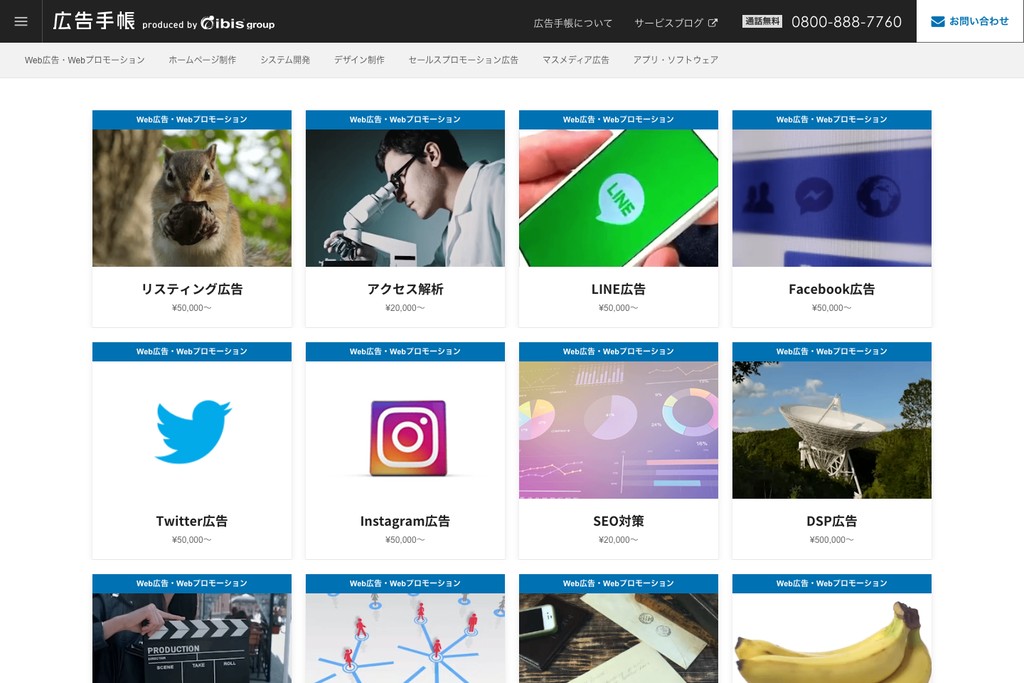The image size is (1024, 683).
Task: Click the お問い合わせ contact button
Action: 970,22
